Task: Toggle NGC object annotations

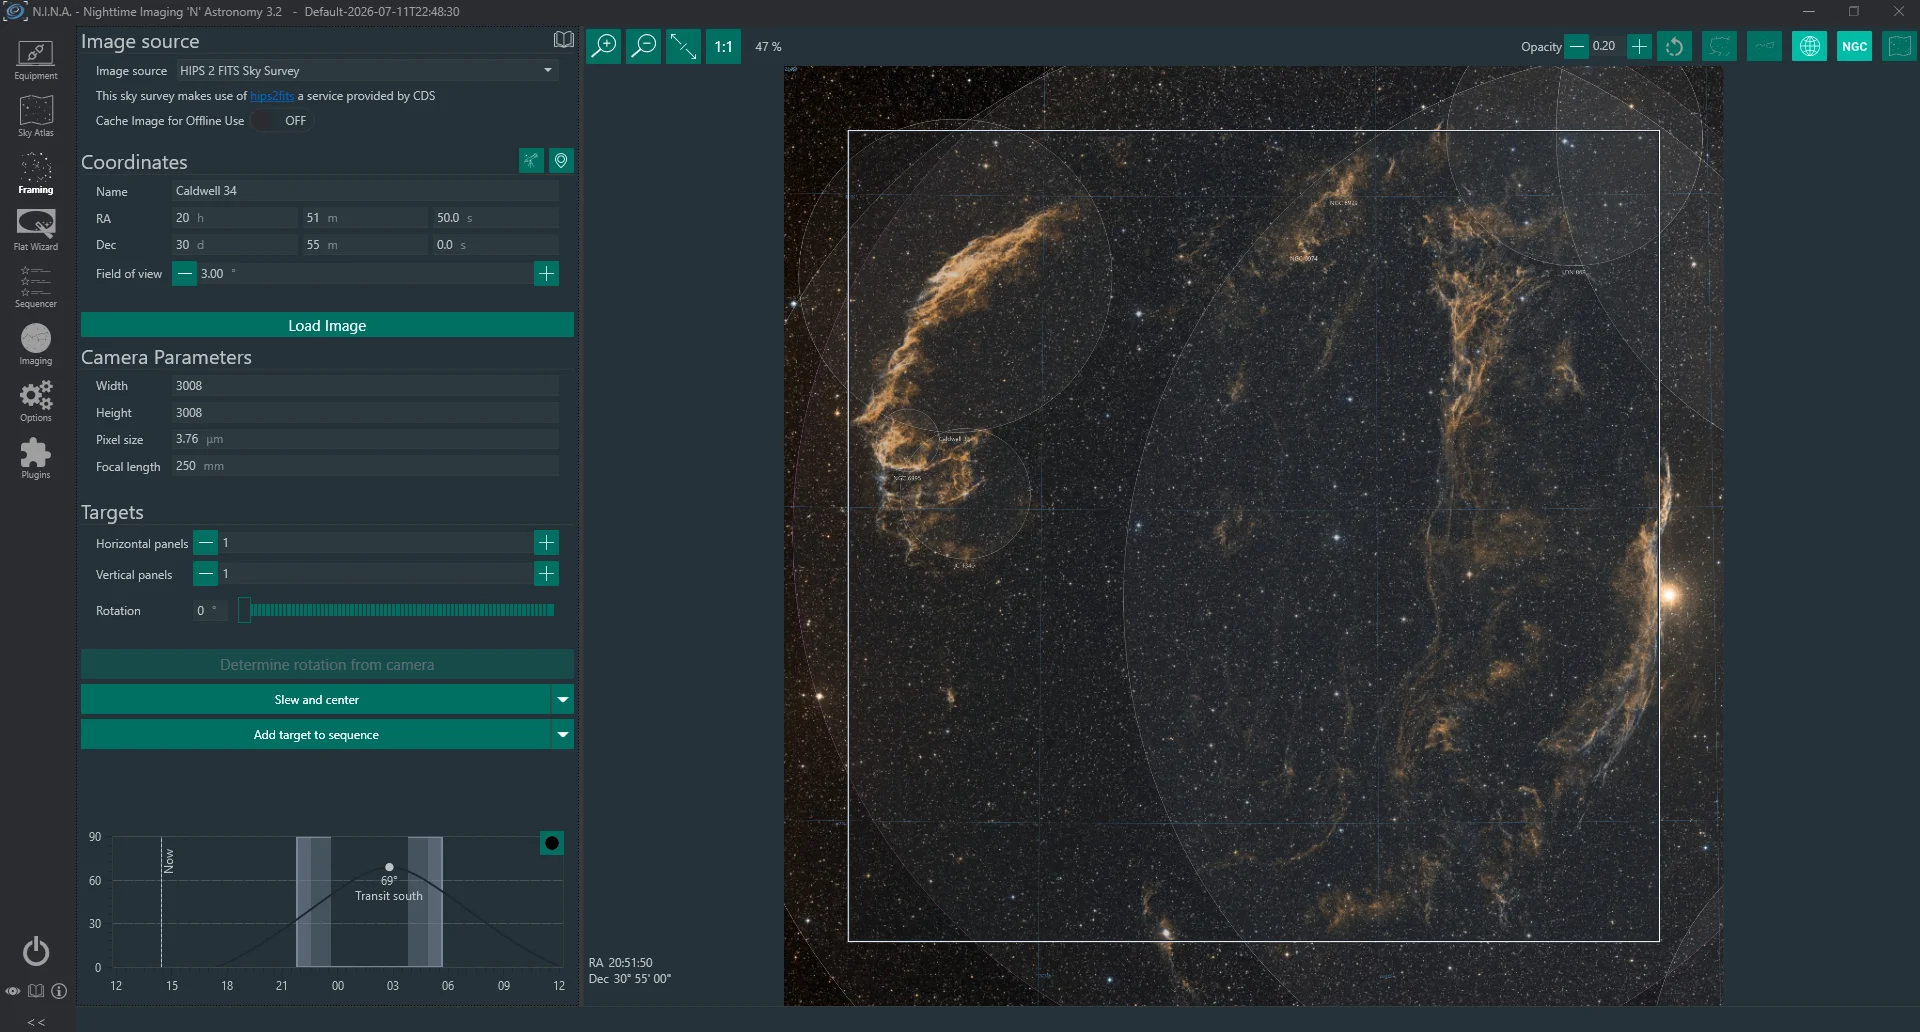Action: pyautogui.click(x=1854, y=46)
